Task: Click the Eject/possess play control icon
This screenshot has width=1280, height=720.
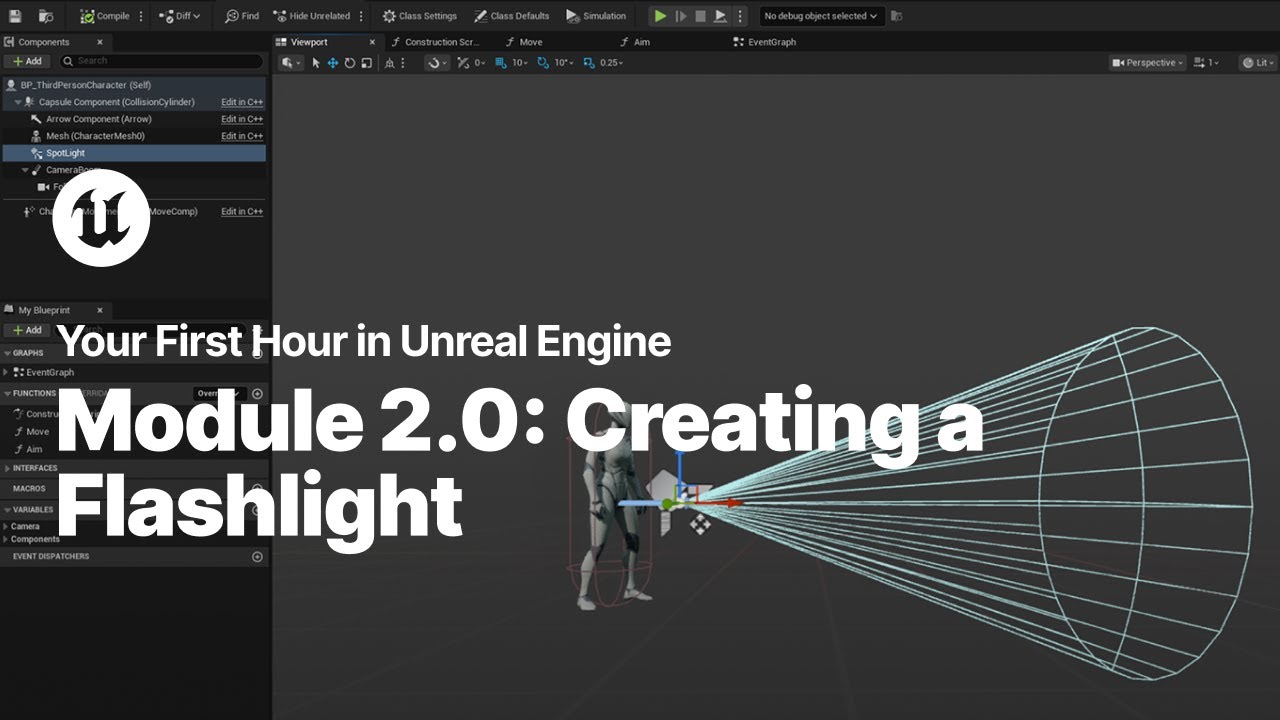Action: coord(720,16)
